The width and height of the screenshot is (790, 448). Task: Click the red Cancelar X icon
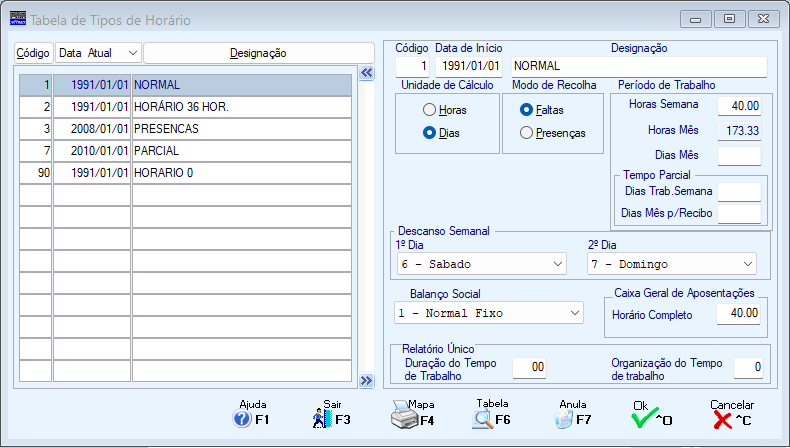pyautogui.click(x=723, y=420)
